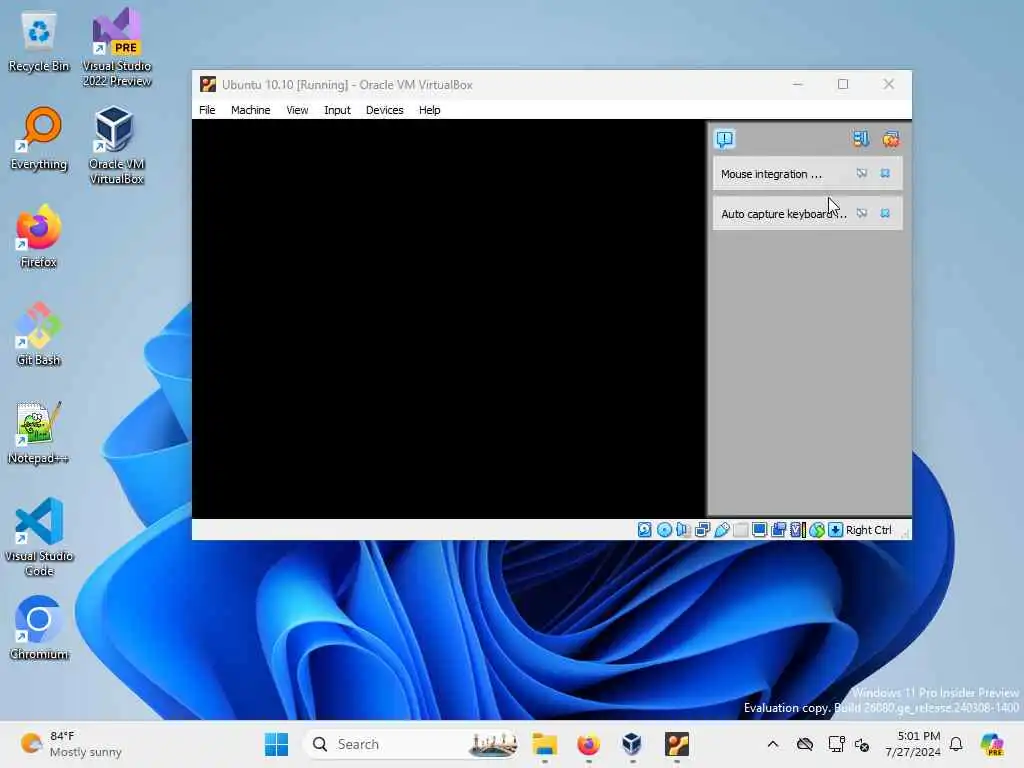Click the USB devices status bar icon
The height and width of the screenshot is (768, 1024).
(722, 530)
